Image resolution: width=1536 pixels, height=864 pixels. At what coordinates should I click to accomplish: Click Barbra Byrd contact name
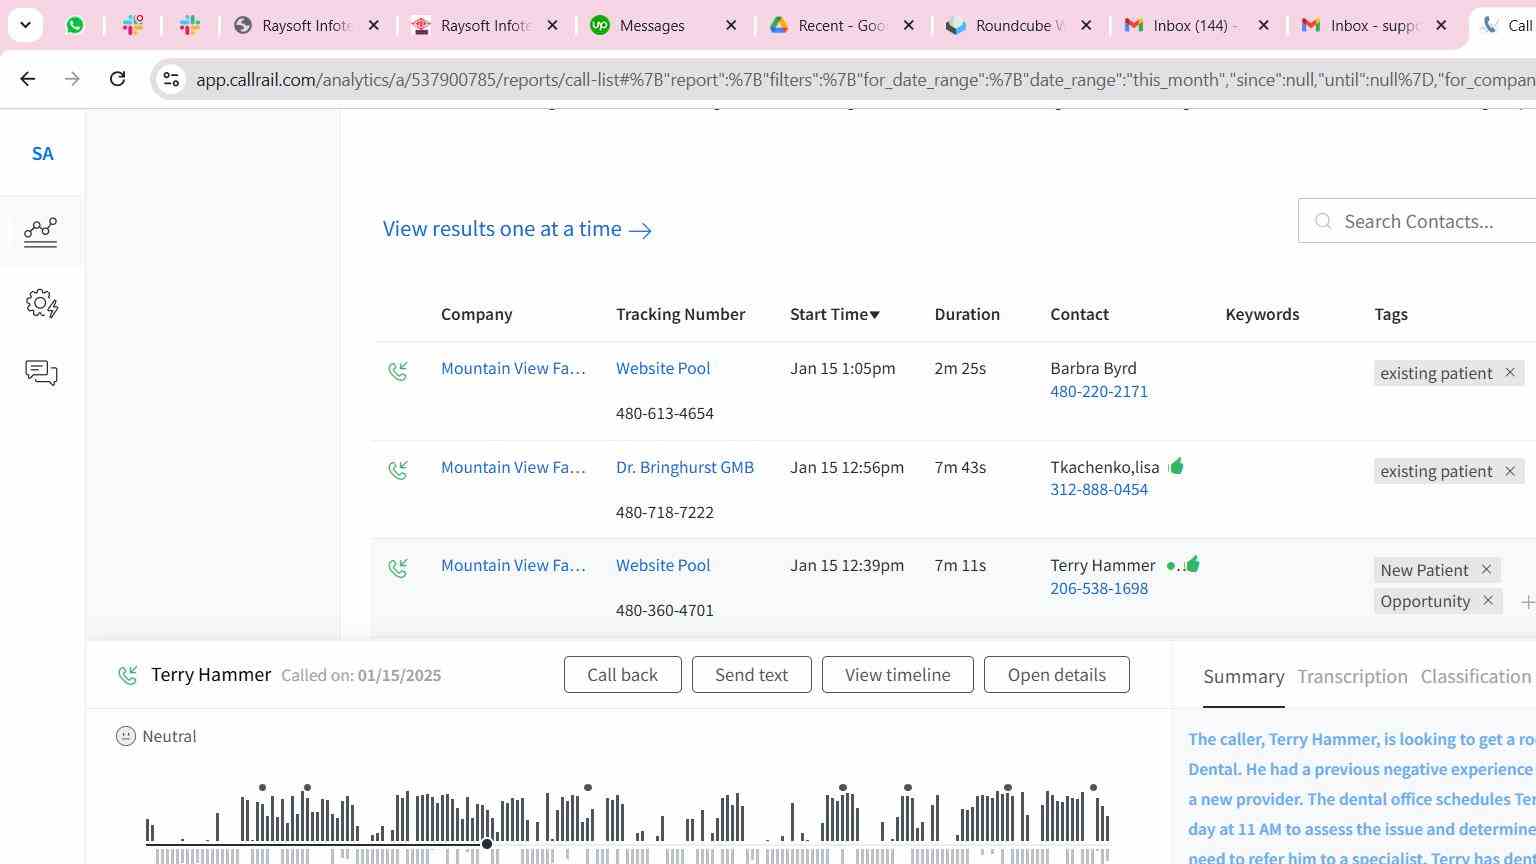coord(1093,368)
